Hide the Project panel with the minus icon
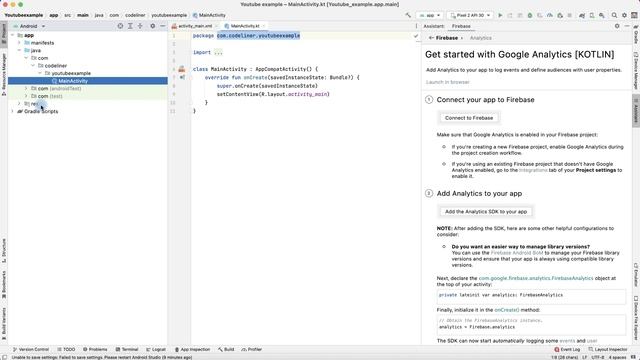Screen dimensions: 640x360 click(x=162, y=26)
